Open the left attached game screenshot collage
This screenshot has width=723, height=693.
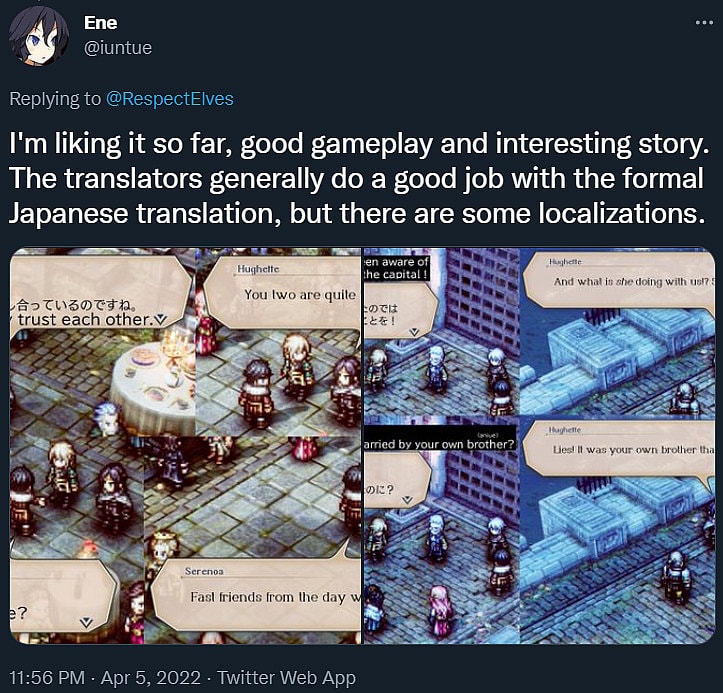click(185, 446)
